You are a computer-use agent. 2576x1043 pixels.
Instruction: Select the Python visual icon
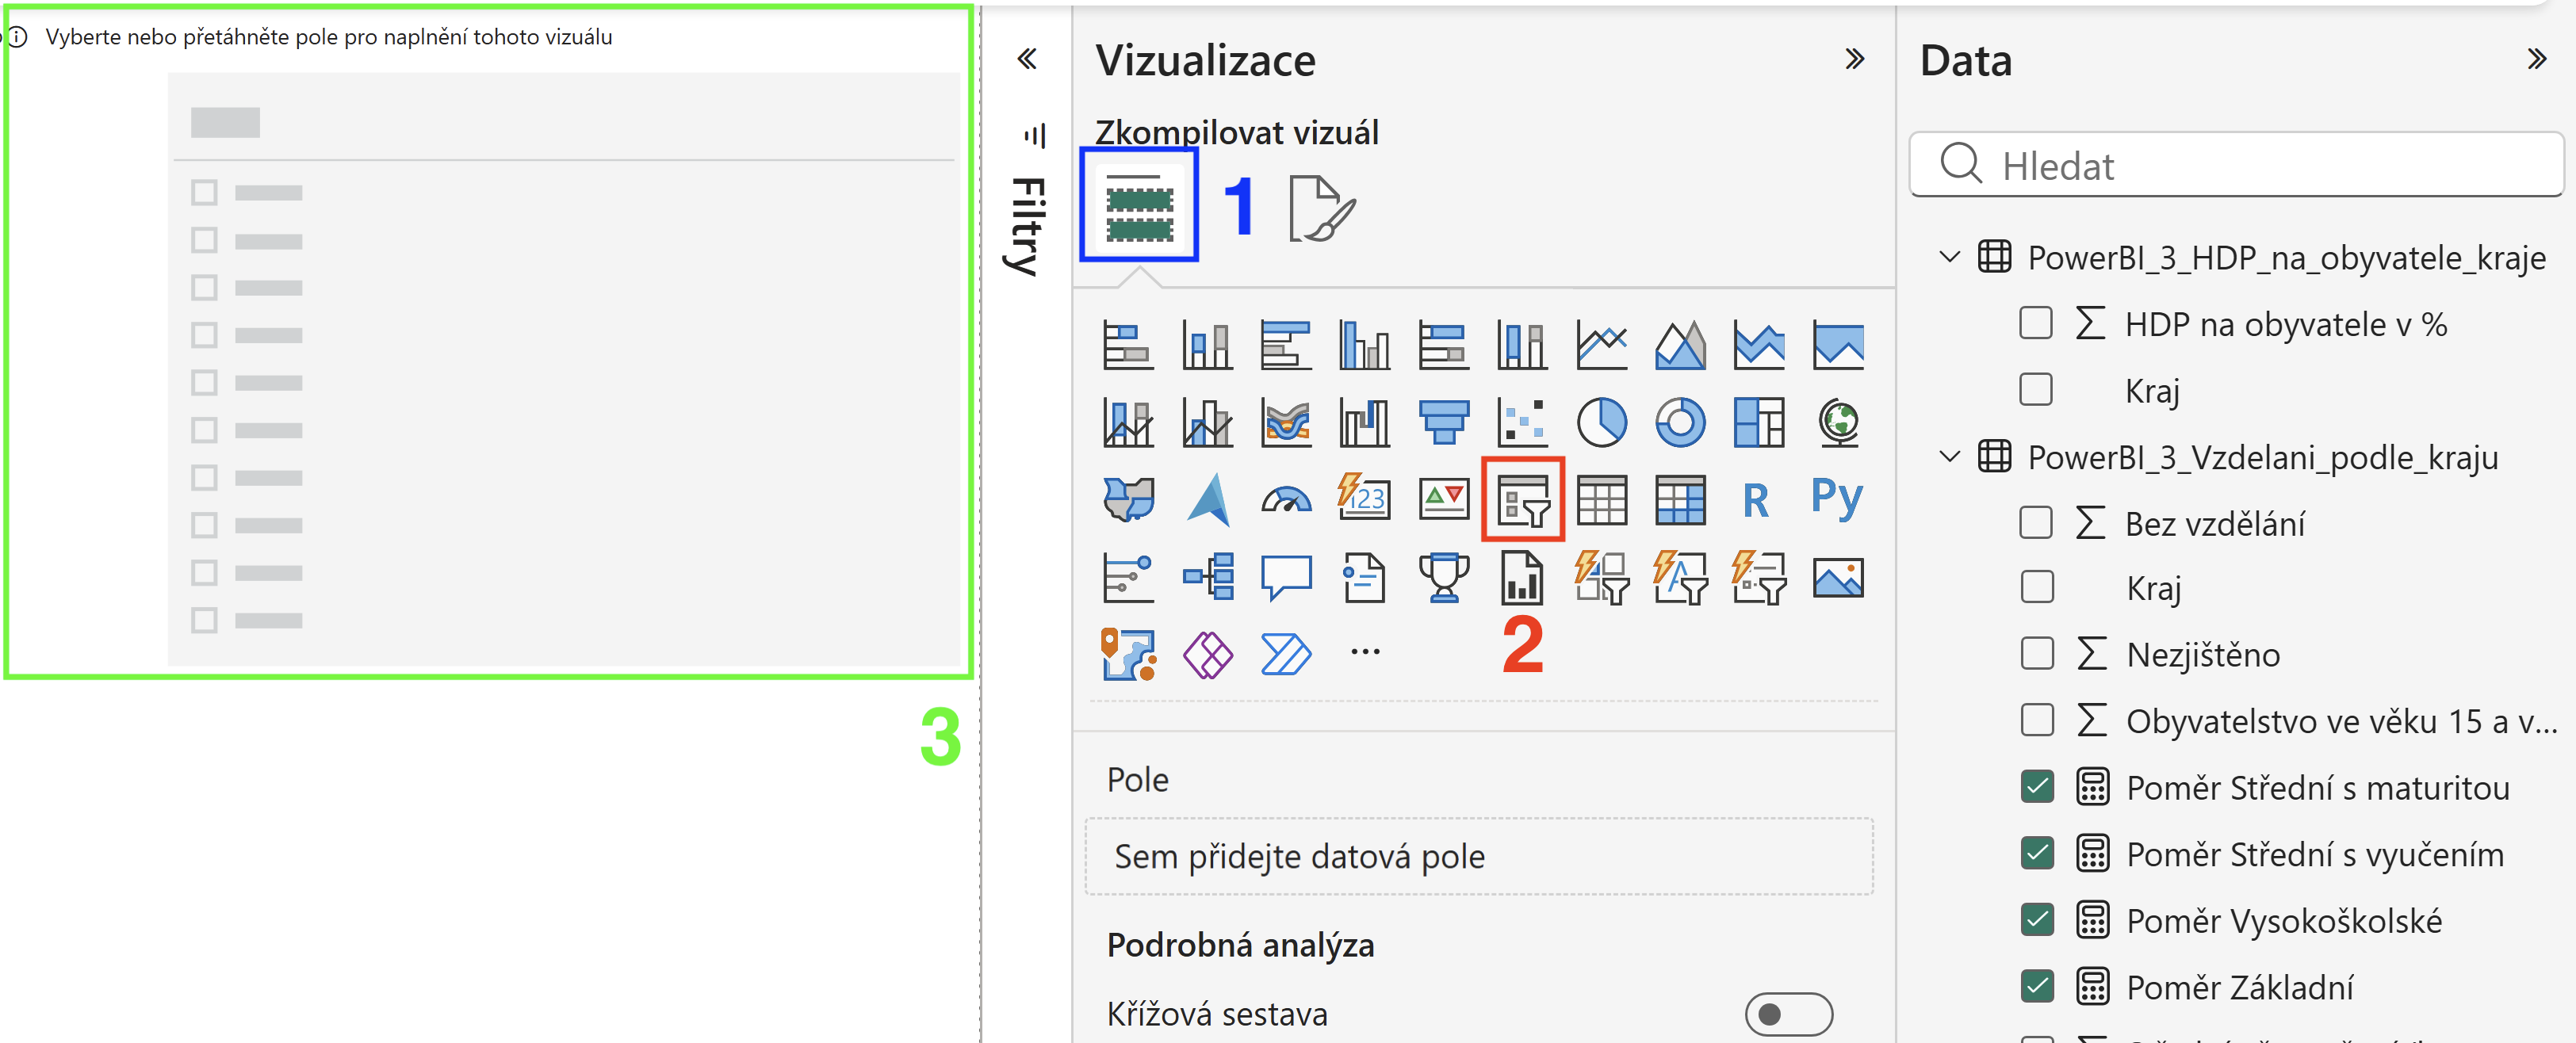(1837, 498)
